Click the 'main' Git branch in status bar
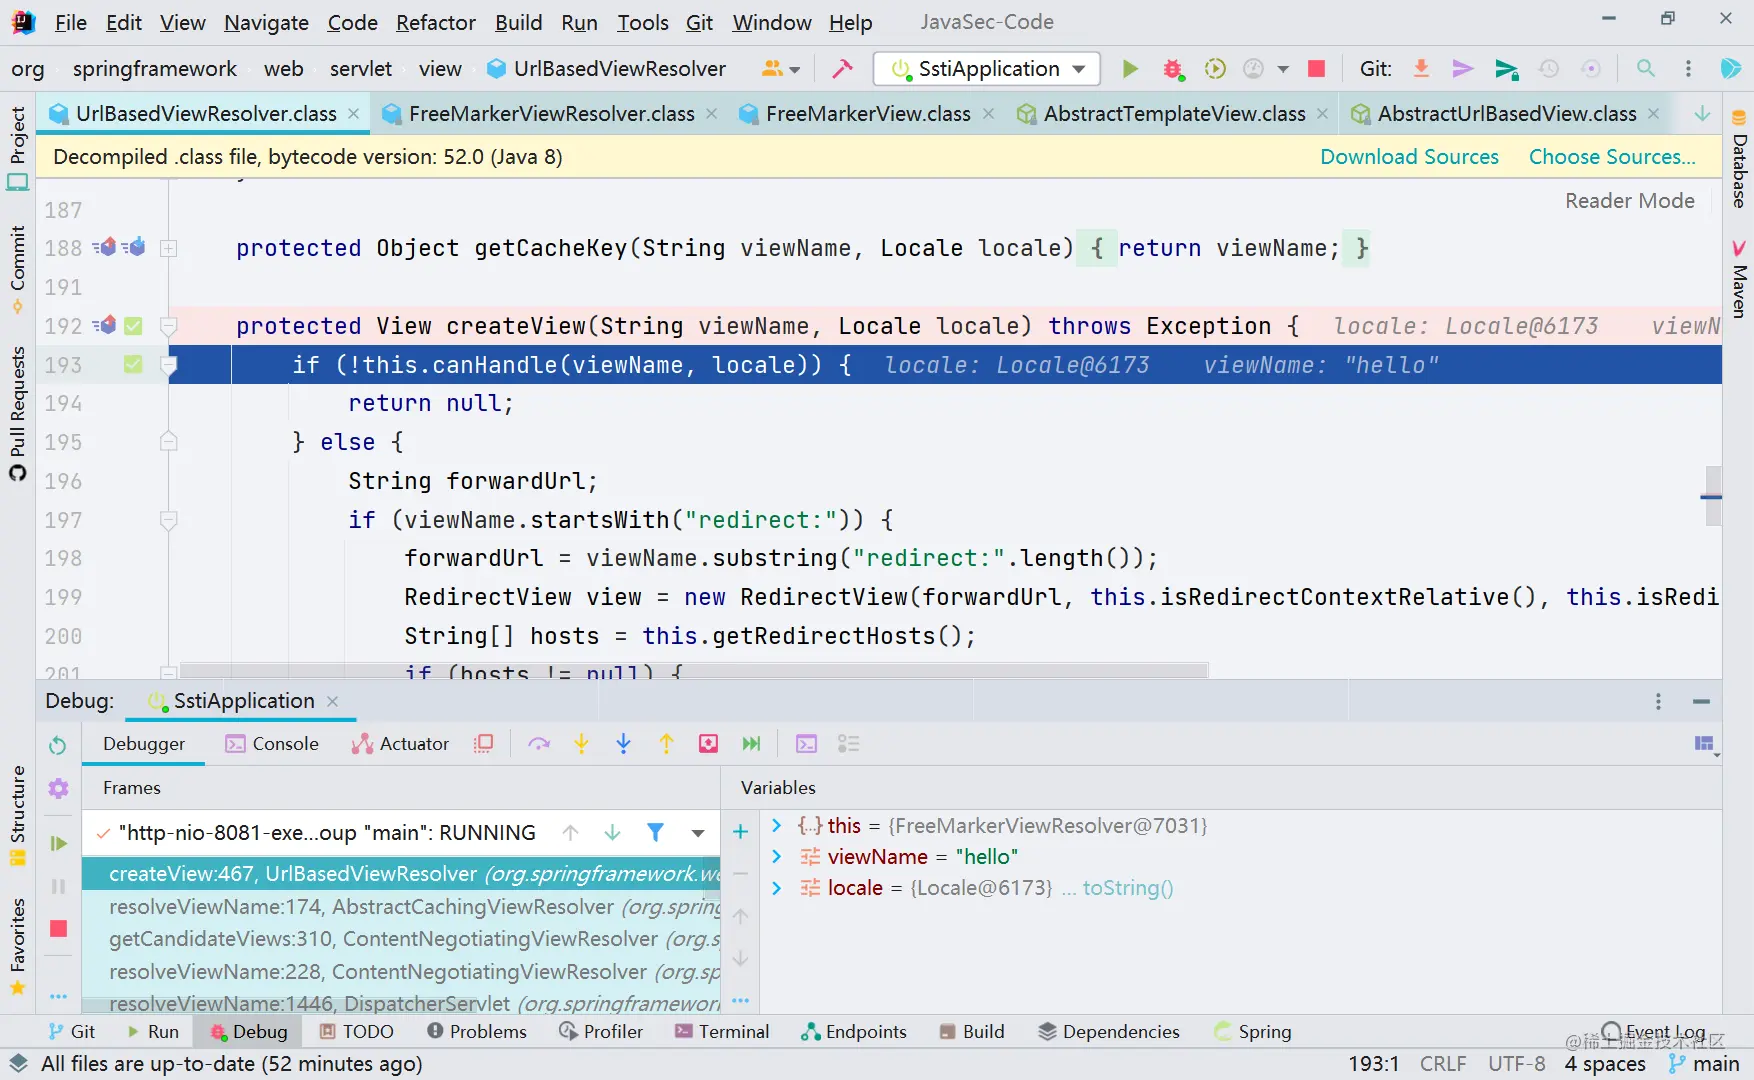Image resolution: width=1754 pixels, height=1080 pixels. [1705, 1064]
